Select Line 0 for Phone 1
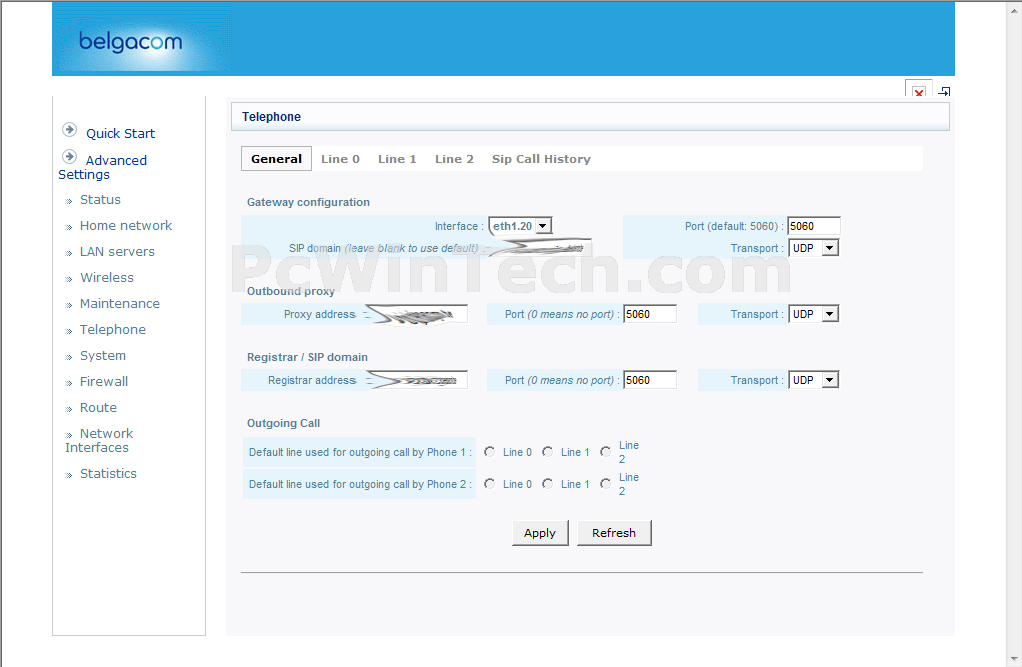This screenshot has height=667, width=1022. (x=489, y=452)
